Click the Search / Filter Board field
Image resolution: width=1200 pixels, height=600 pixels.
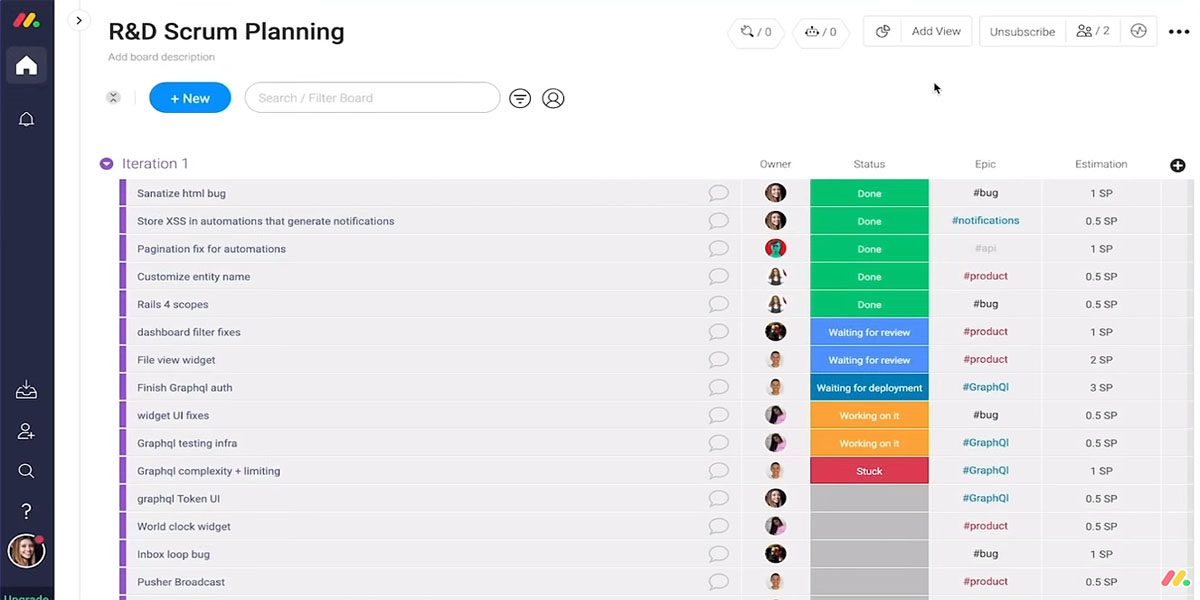pos(372,97)
